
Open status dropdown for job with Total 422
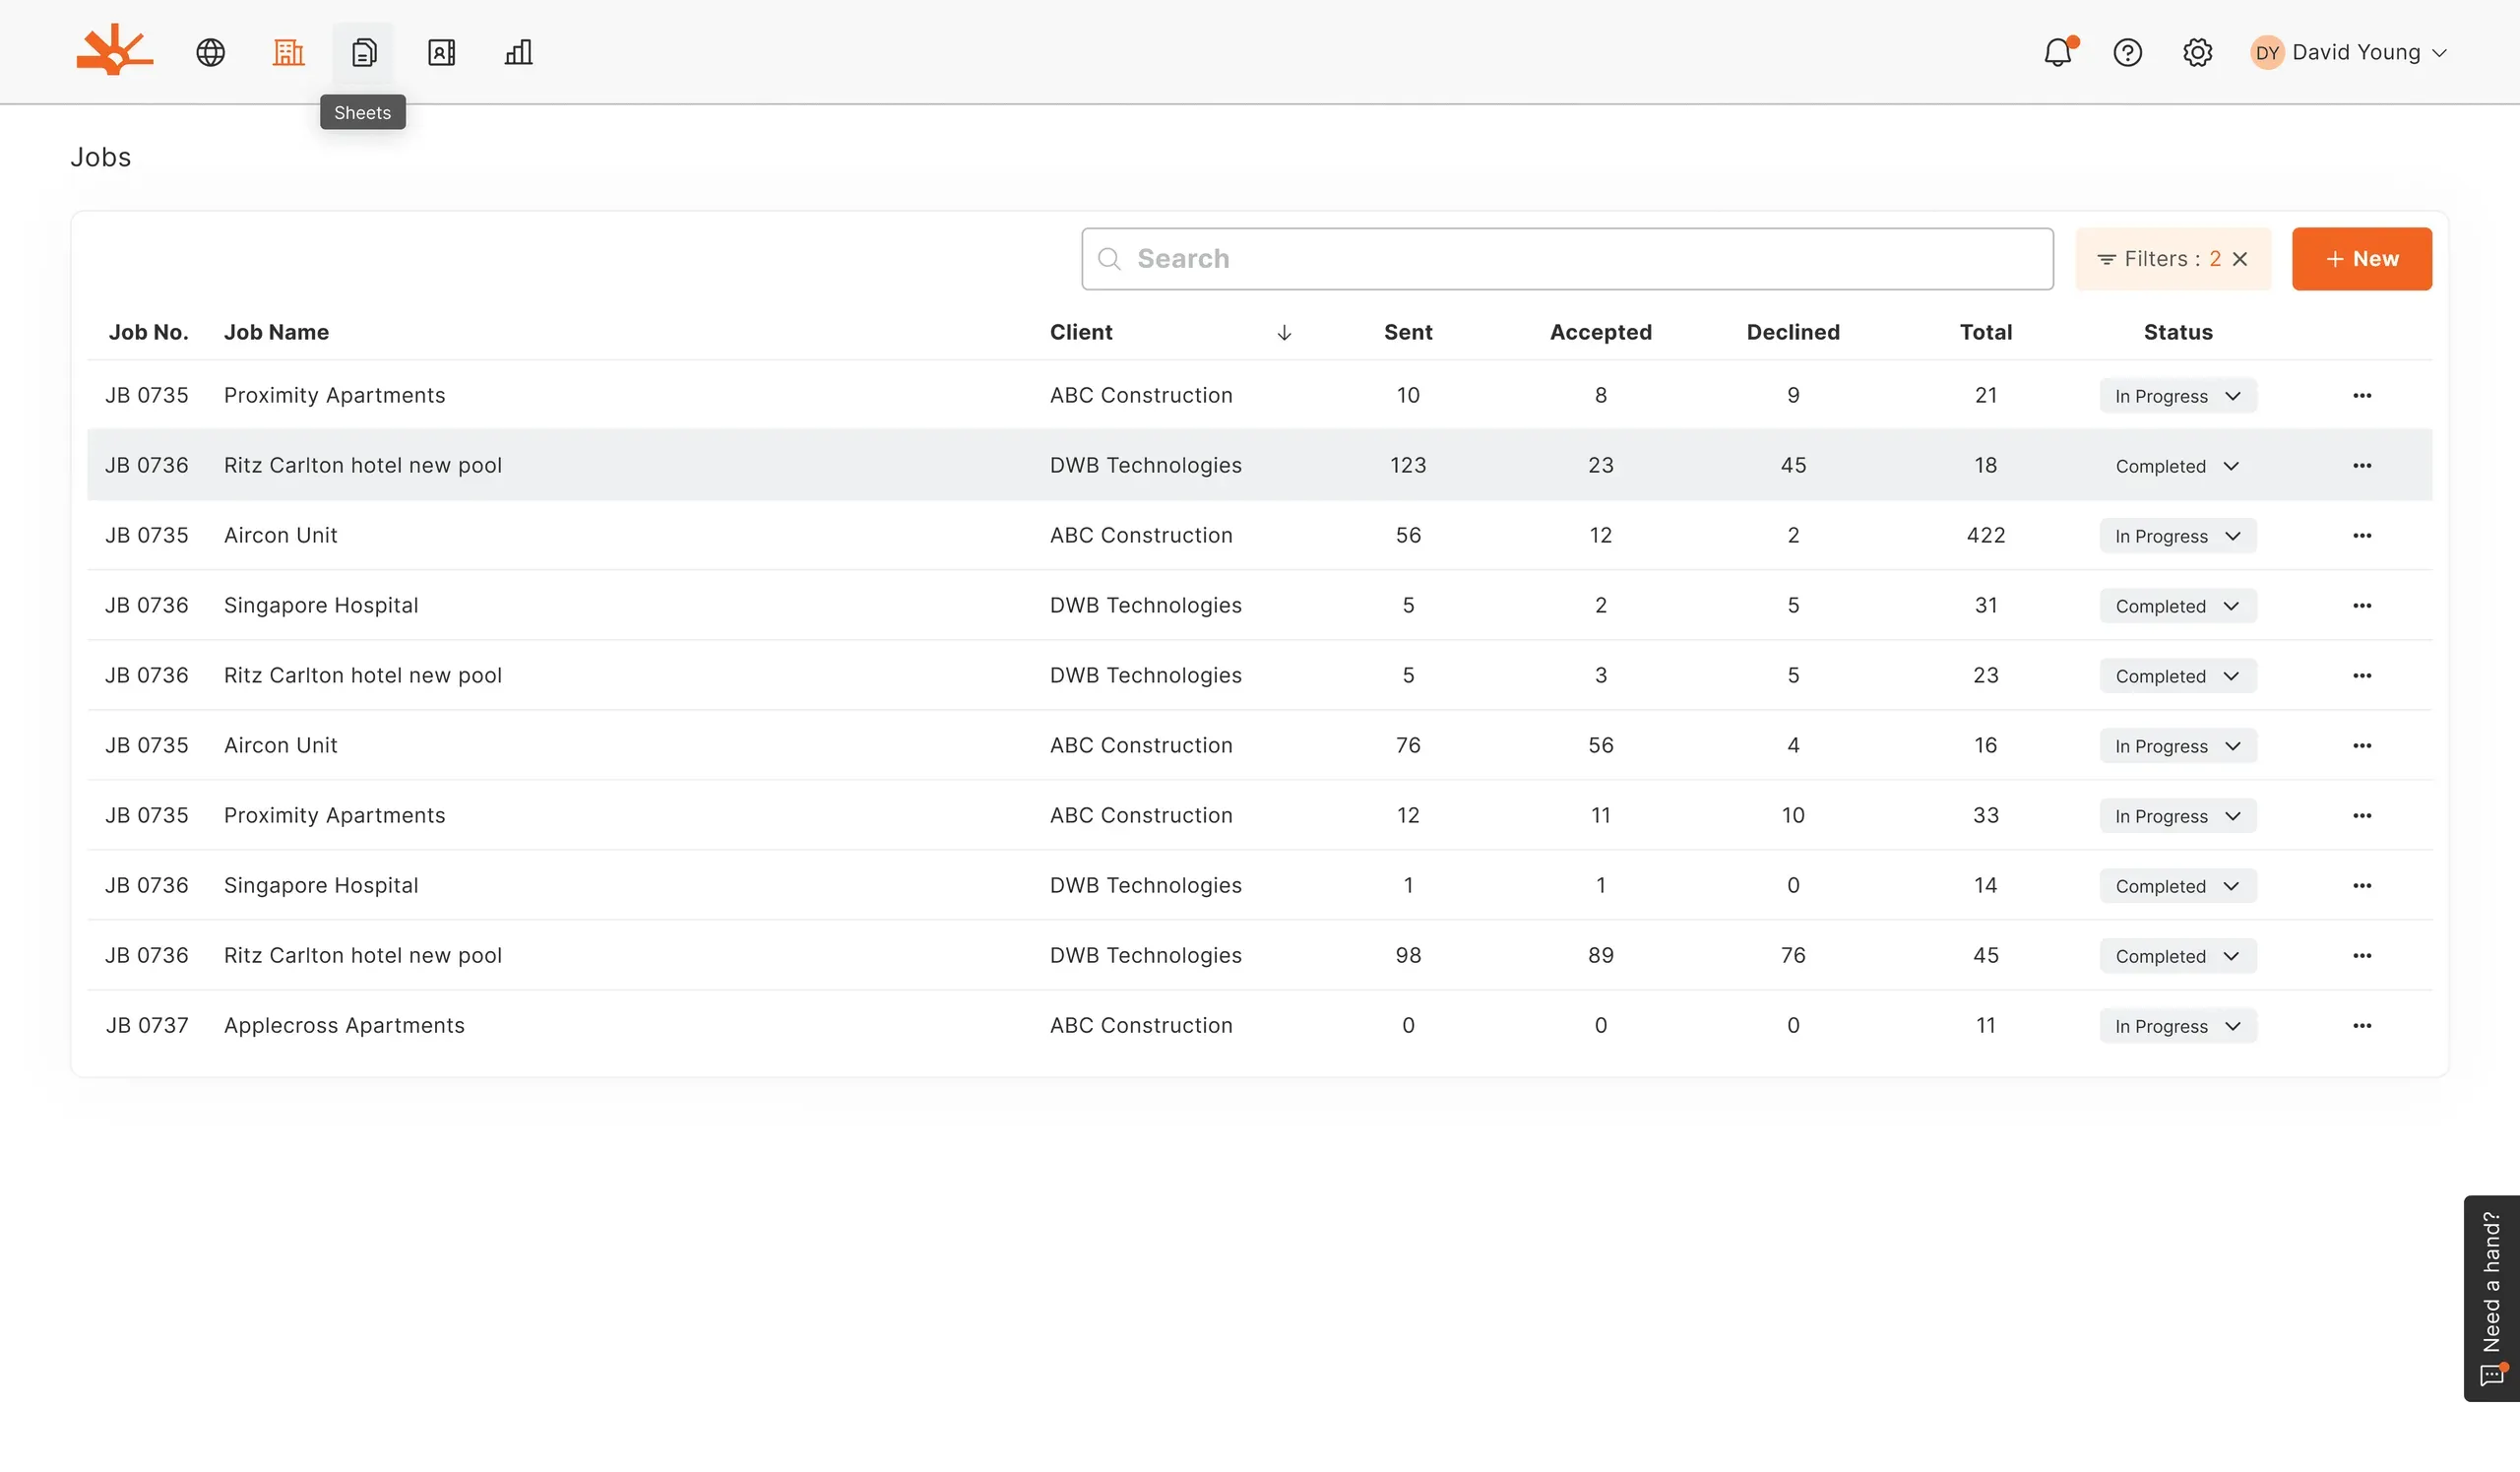[x=2177, y=536]
